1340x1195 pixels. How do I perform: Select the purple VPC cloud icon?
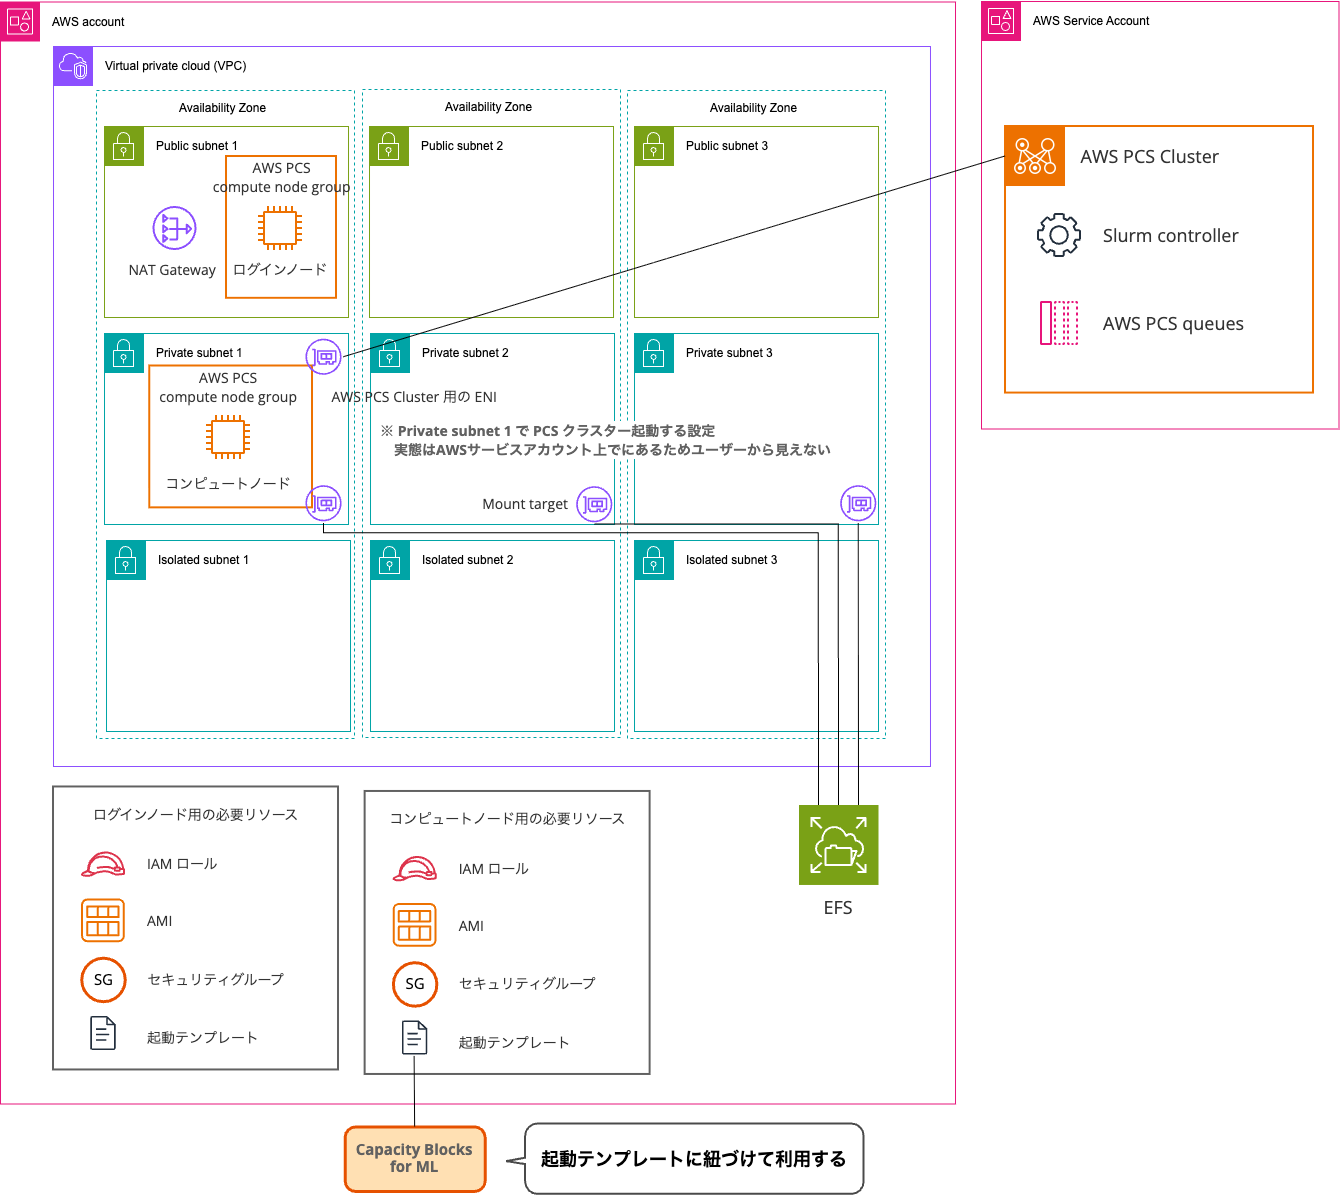click(x=73, y=66)
